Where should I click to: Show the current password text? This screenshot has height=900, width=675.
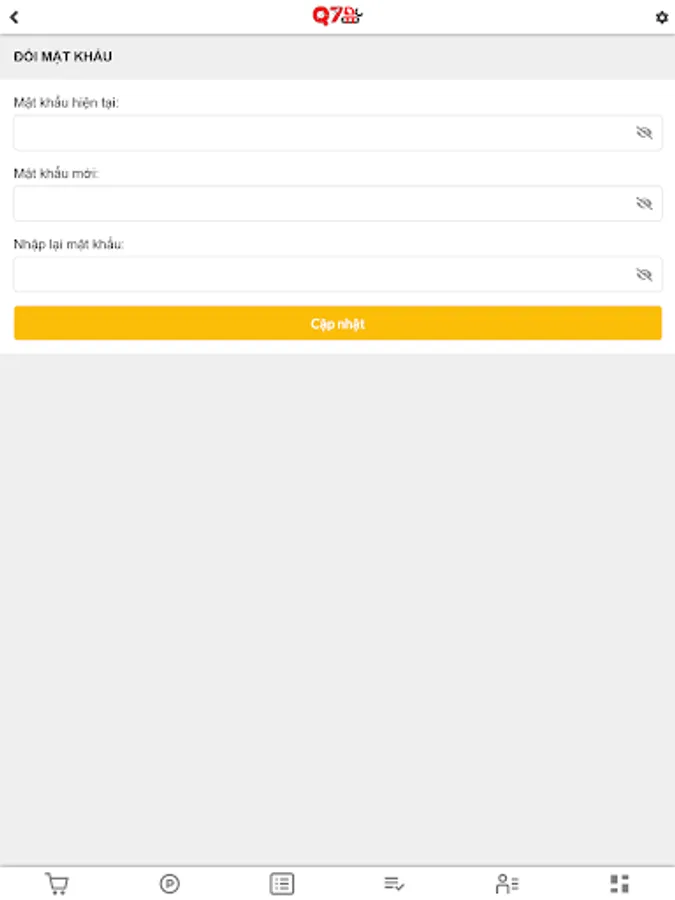(644, 133)
